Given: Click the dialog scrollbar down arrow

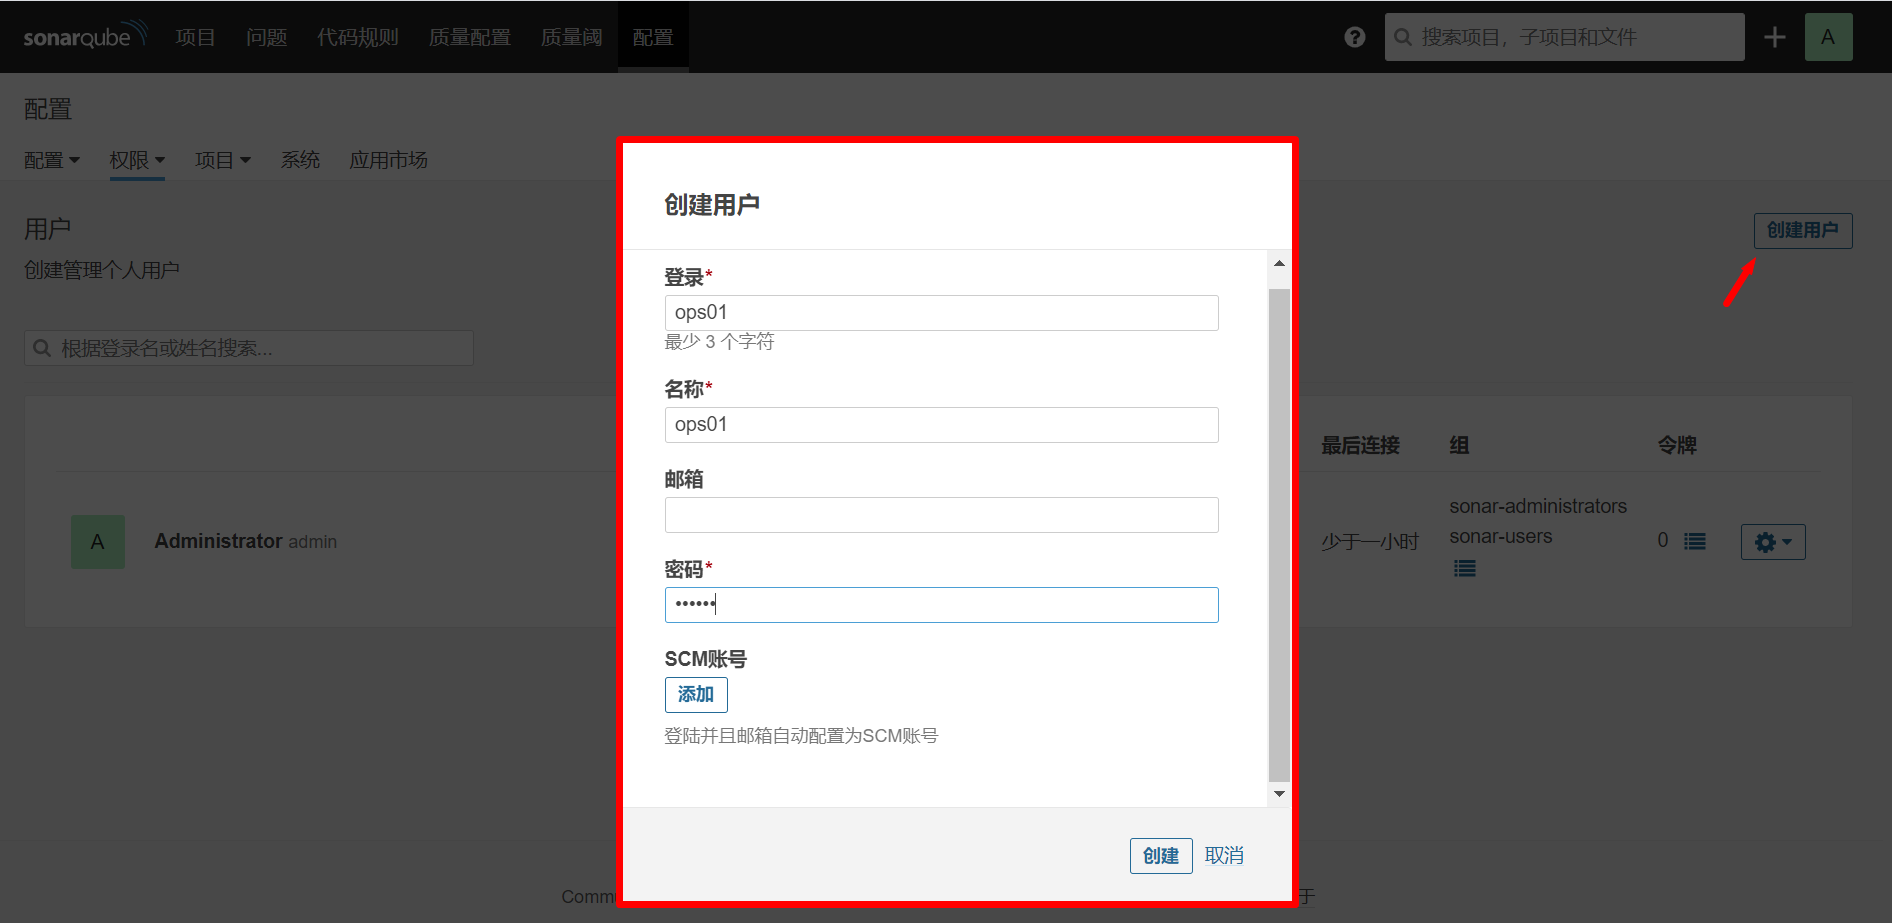Looking at the screenshot, I should tap(1279, 794).
